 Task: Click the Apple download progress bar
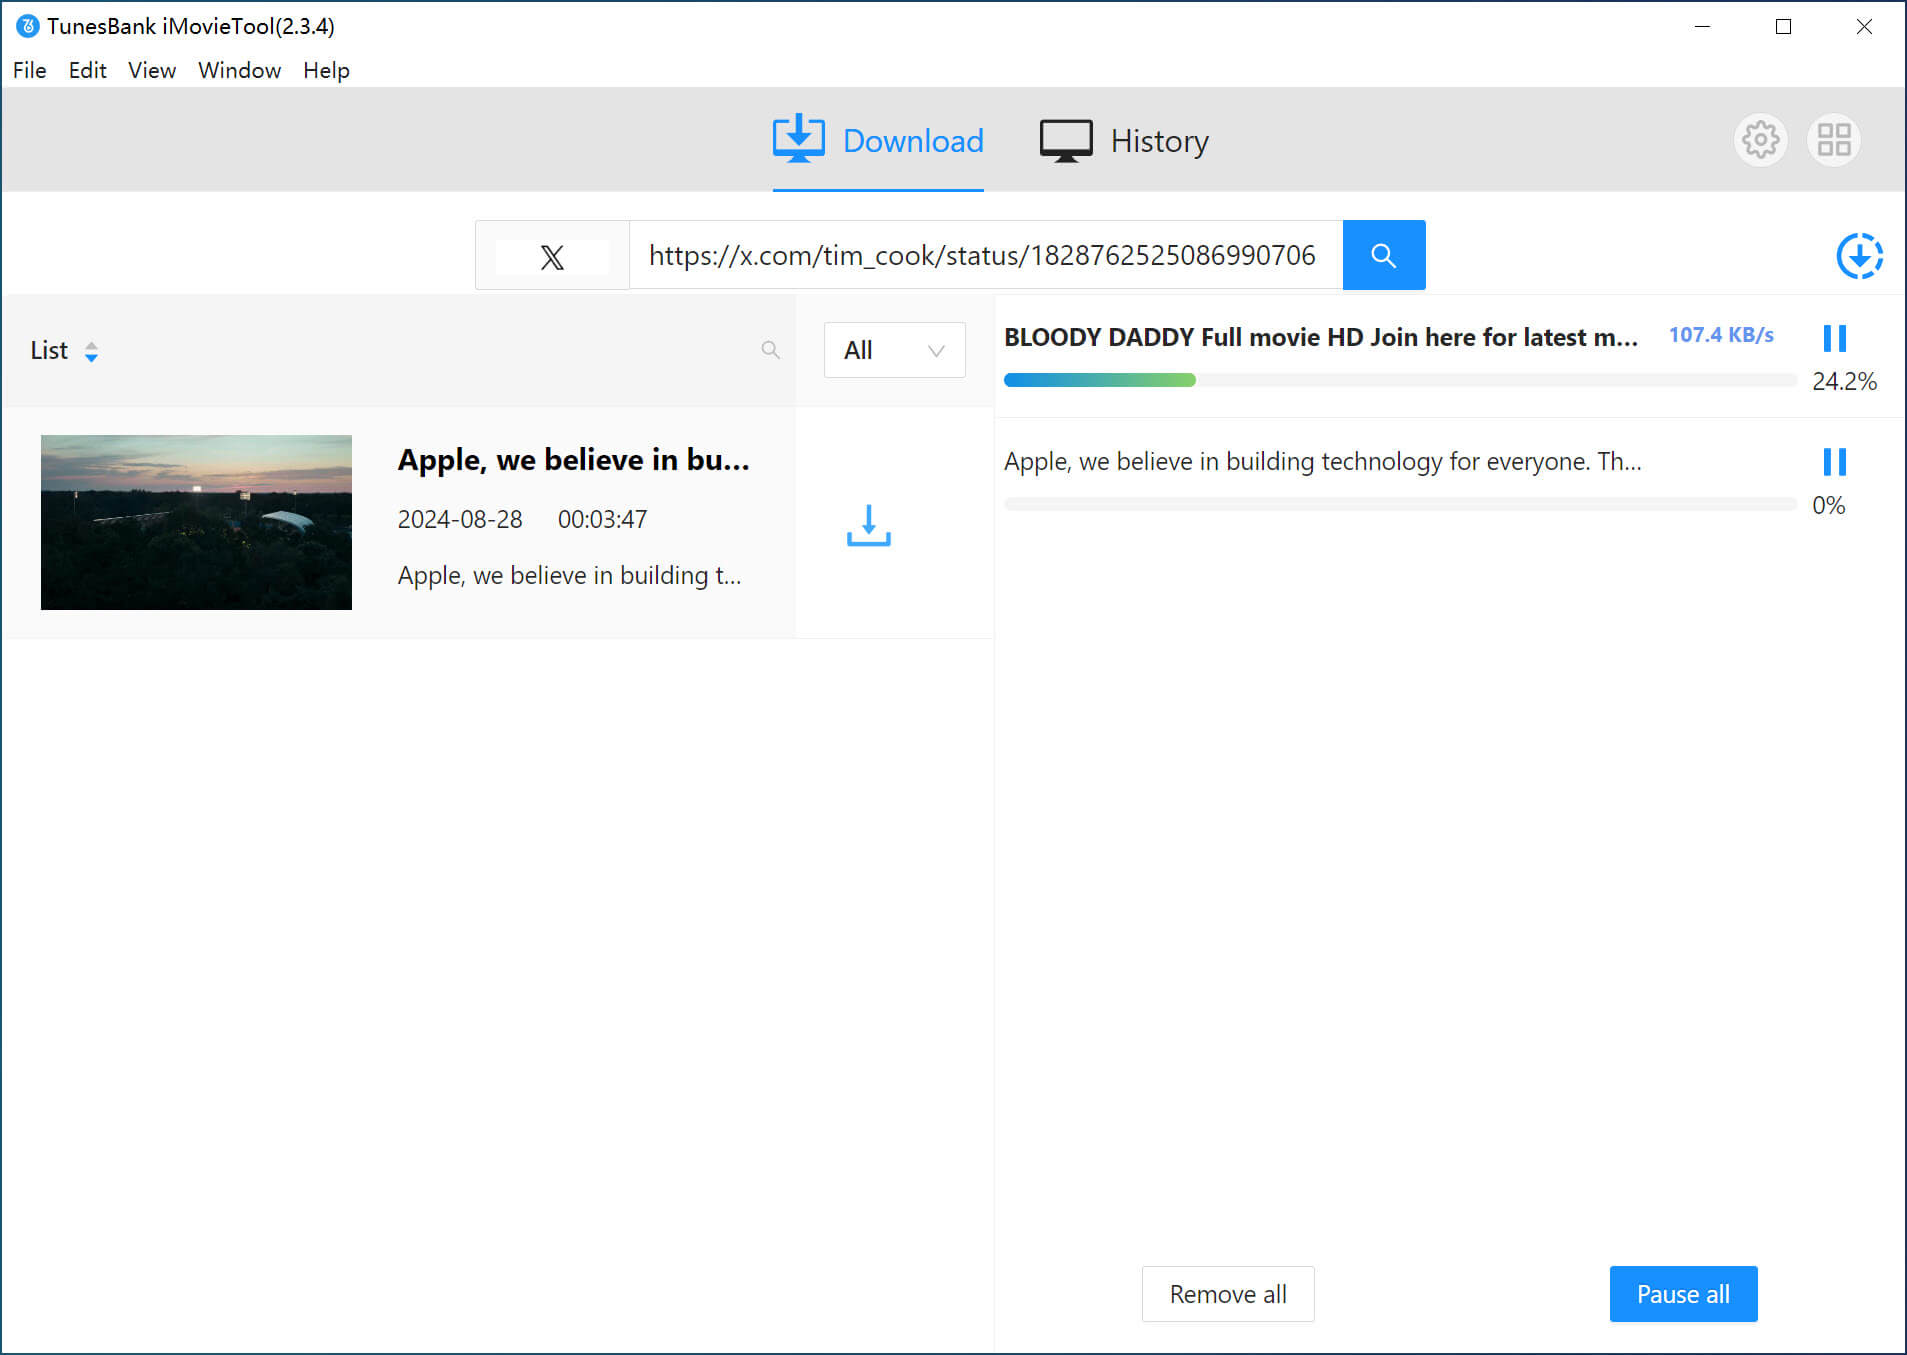1400,504
